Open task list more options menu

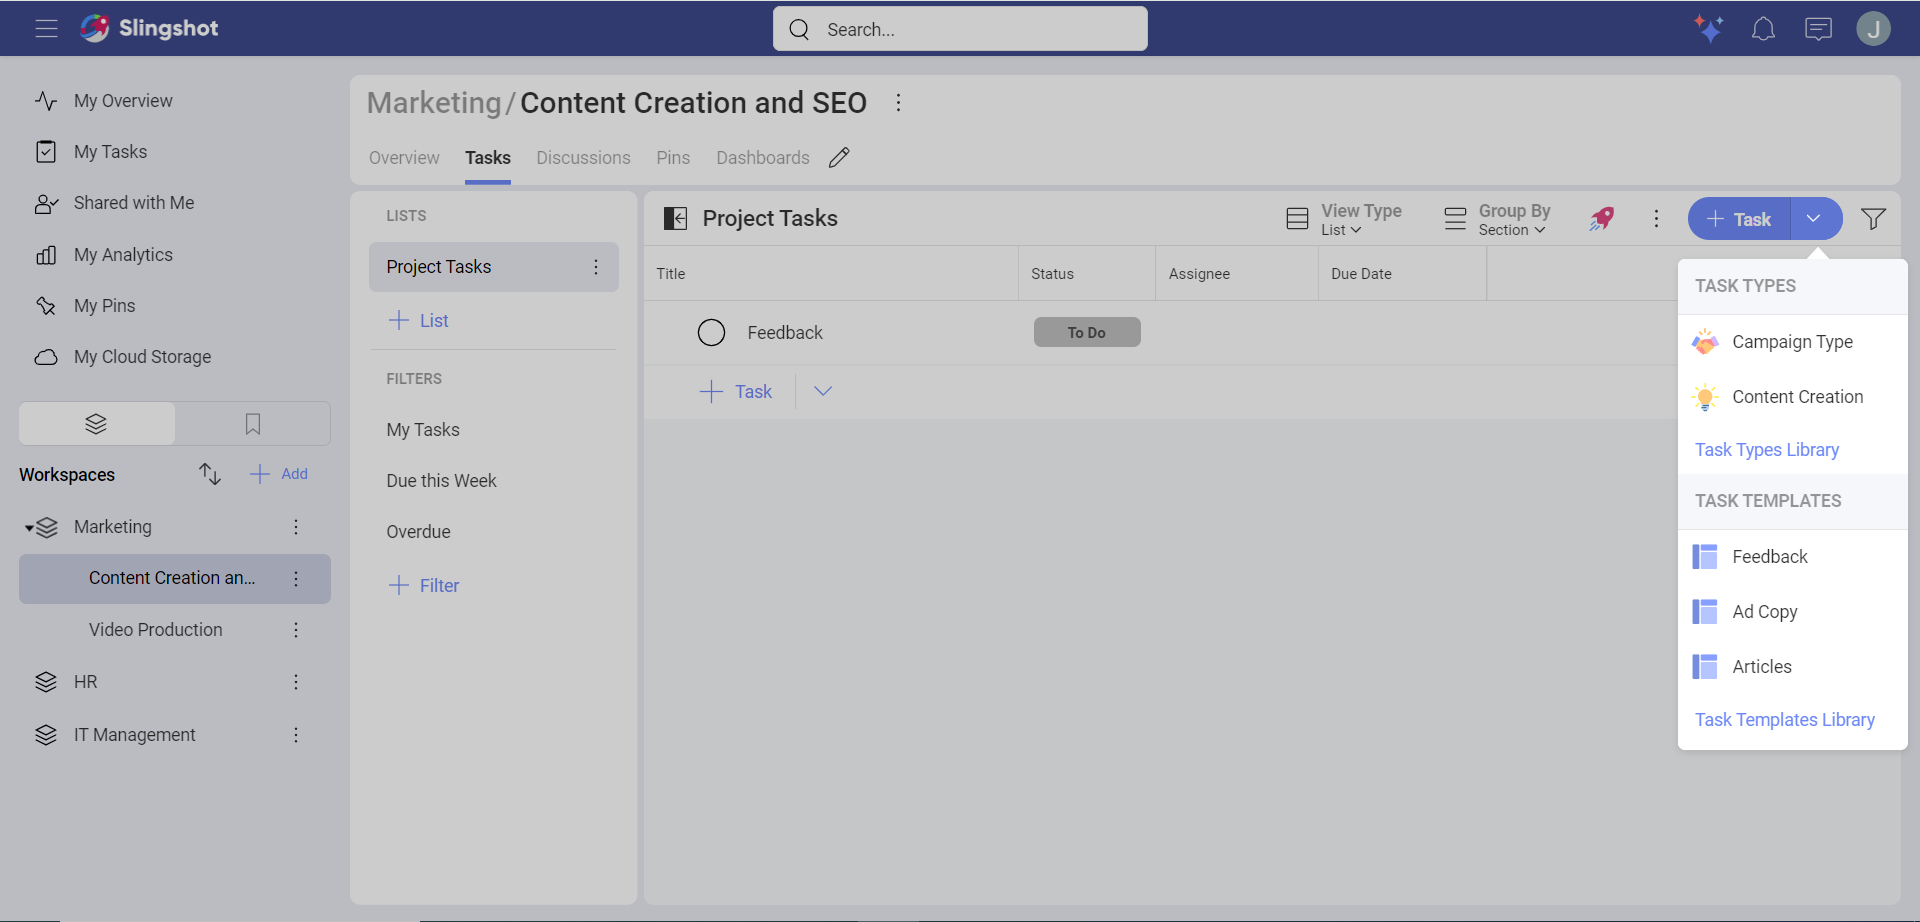click(x=1656, y=219)
